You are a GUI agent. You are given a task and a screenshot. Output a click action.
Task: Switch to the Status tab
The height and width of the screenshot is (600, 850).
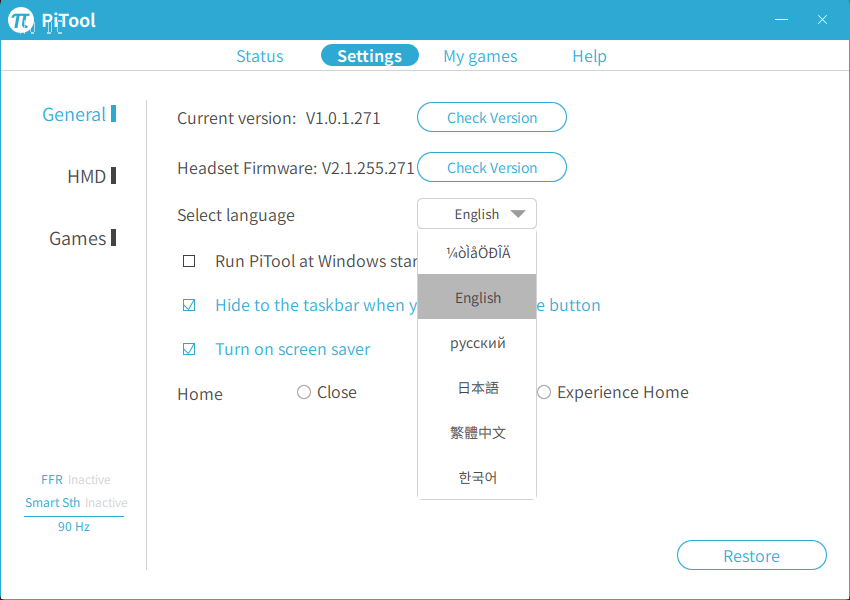point(260,56)
